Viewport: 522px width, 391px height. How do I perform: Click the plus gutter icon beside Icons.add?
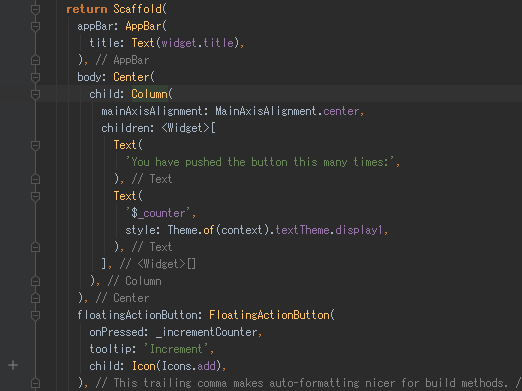tap(13, 365)
